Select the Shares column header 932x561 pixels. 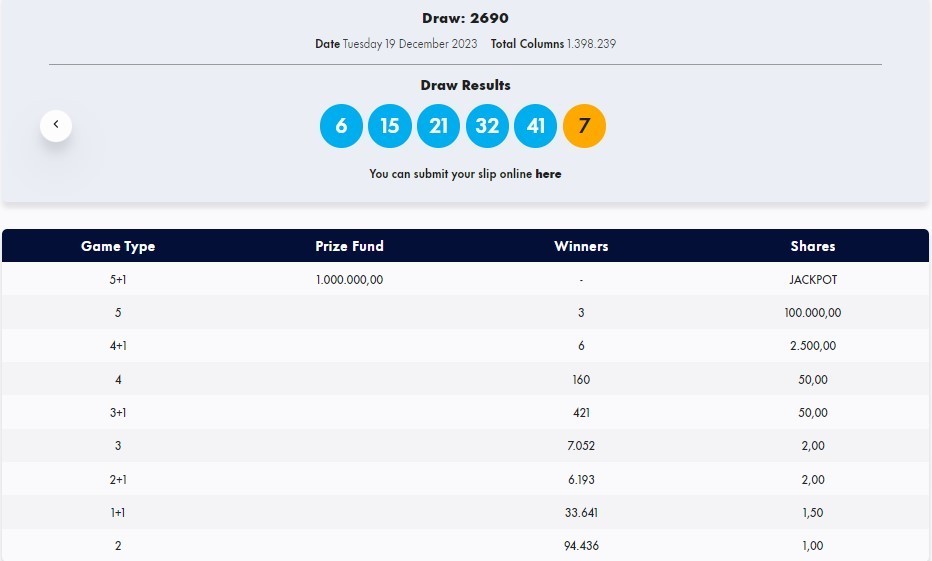pyautogui.click(x=812, y=246)
